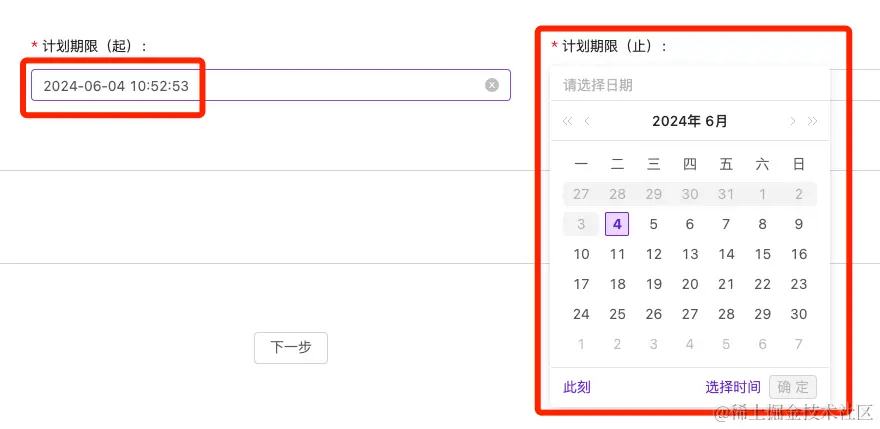The image size is (880, 429).
Task: Select June 6 in calendar
Action: (690, 225)
